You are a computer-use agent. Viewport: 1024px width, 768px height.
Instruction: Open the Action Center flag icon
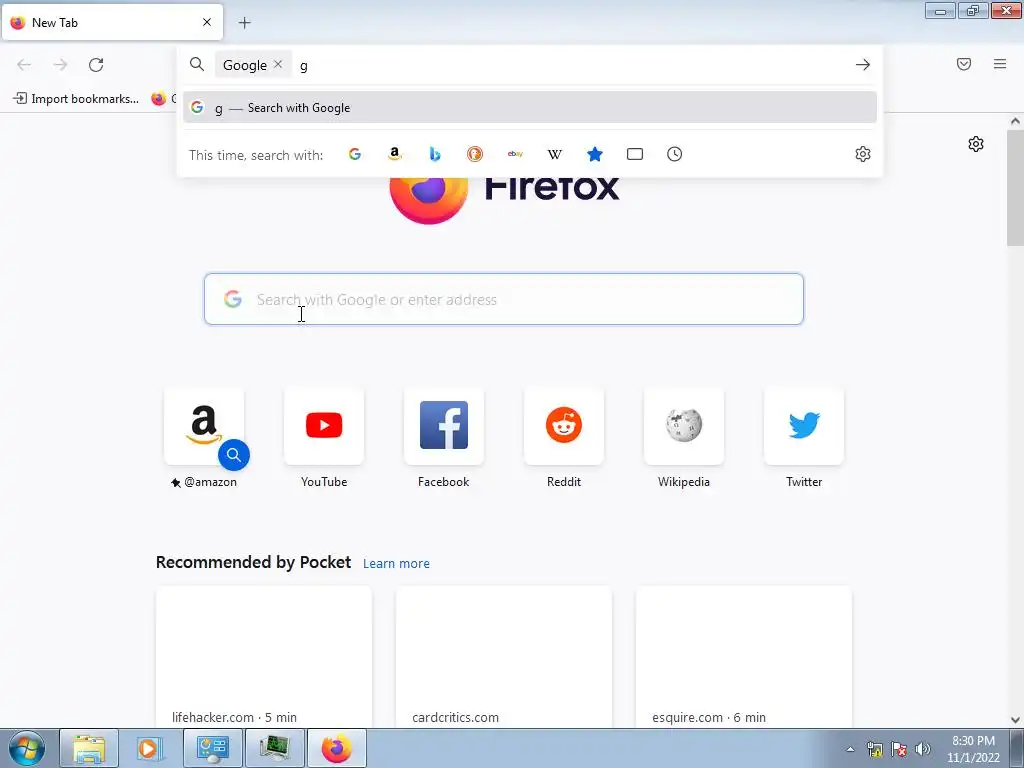(x=899, y=749)
